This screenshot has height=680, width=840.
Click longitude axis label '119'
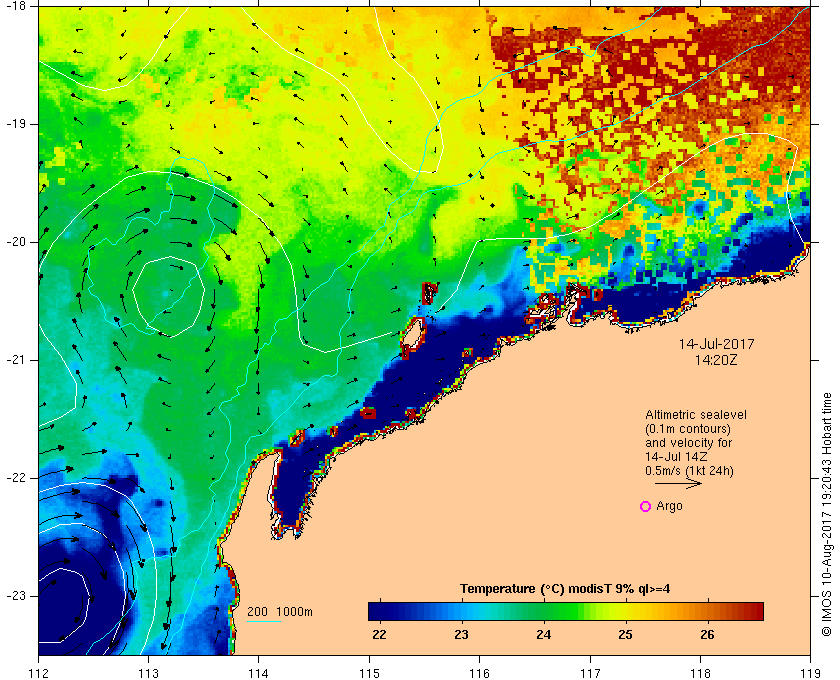811,673
